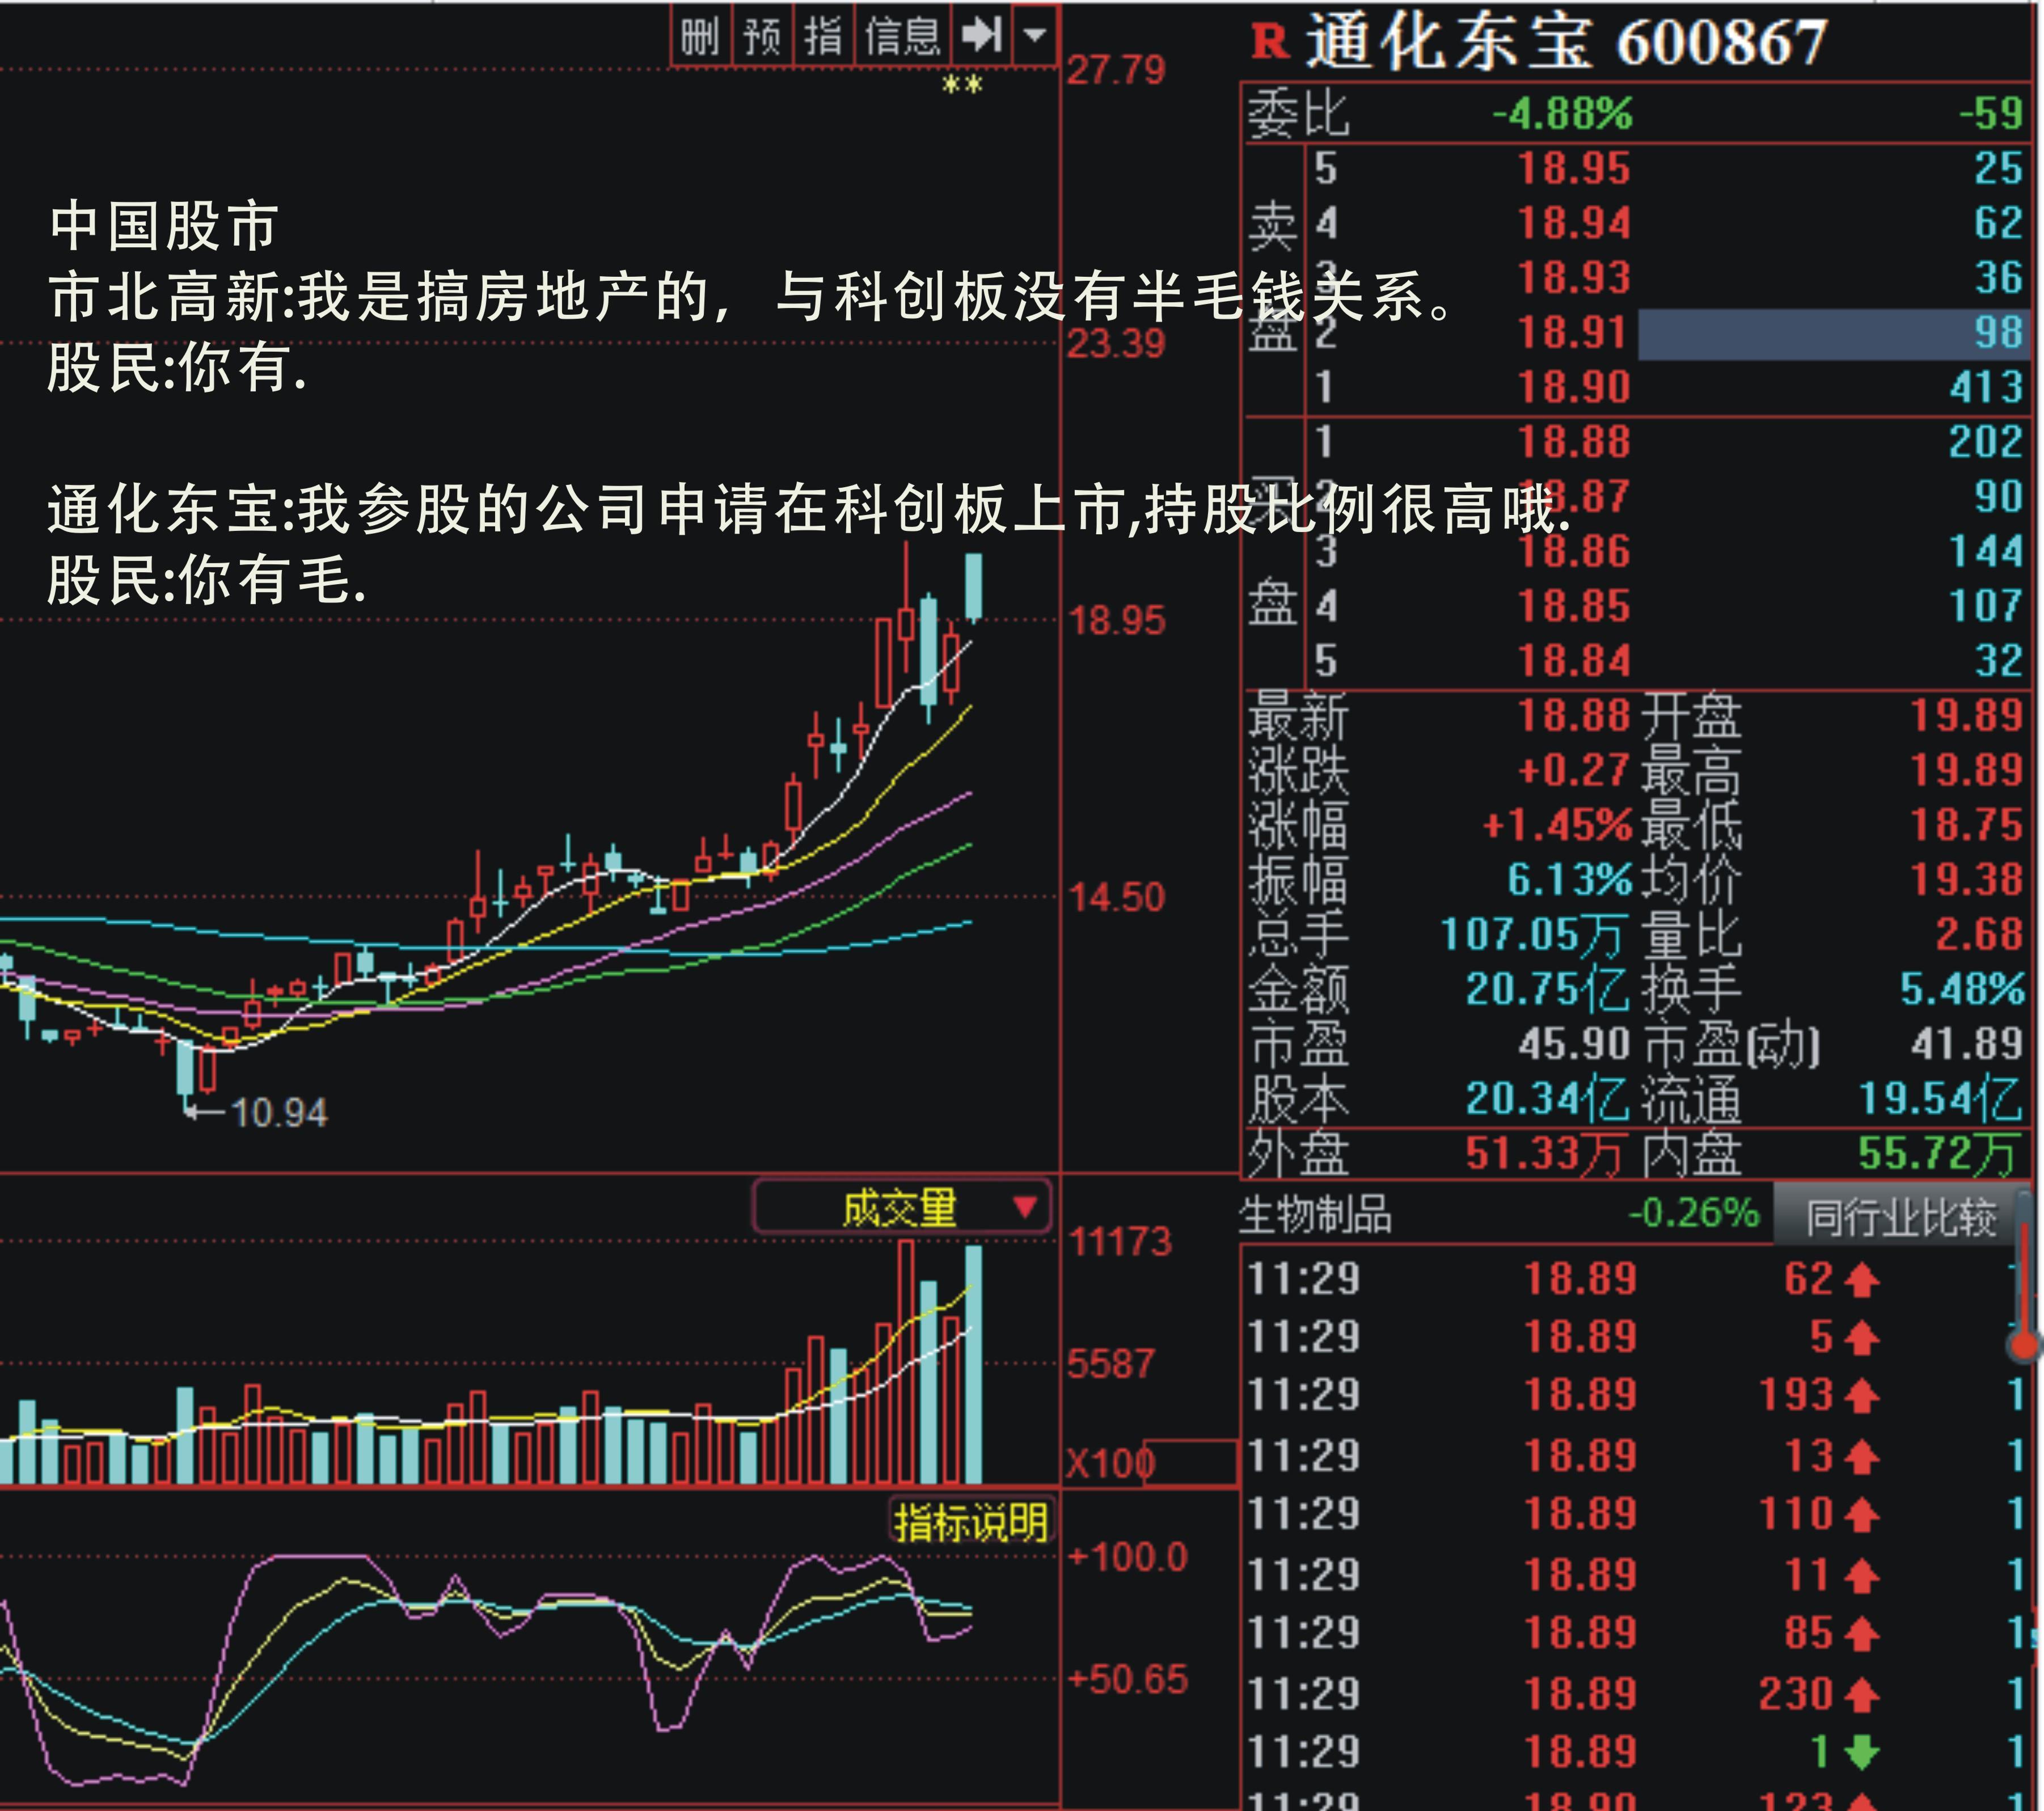Select sell level 4 price 18.94

1574,223
